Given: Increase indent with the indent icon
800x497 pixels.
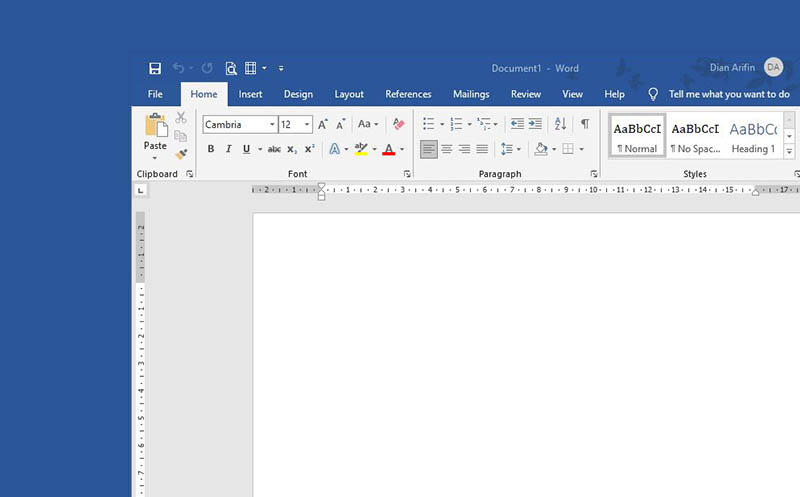Looking at the screenshot, I should pos(535,123).
